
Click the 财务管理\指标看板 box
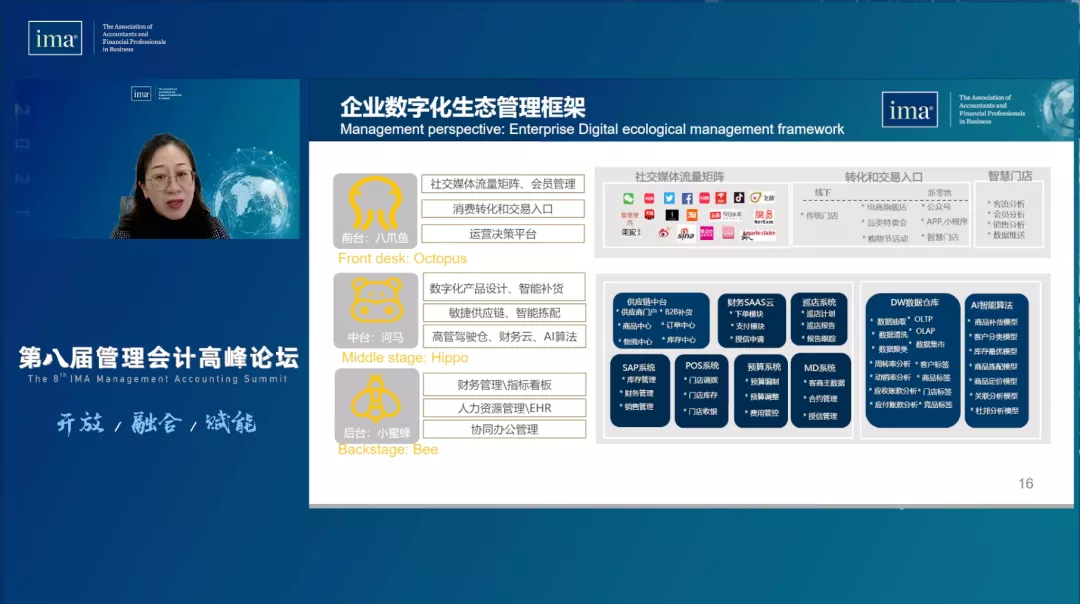pos(504,384)
